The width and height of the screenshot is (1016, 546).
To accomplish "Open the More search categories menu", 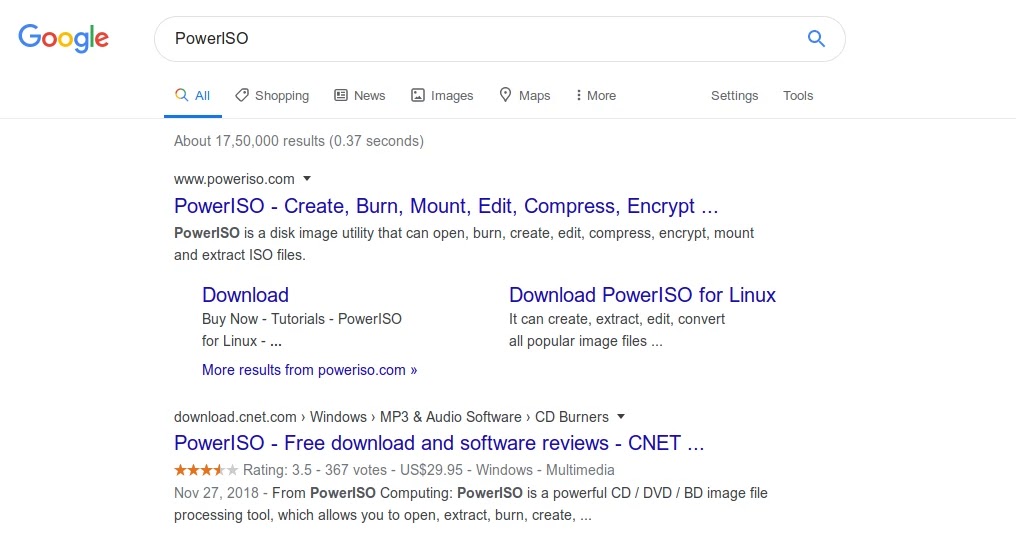I will tap(595, 95).
